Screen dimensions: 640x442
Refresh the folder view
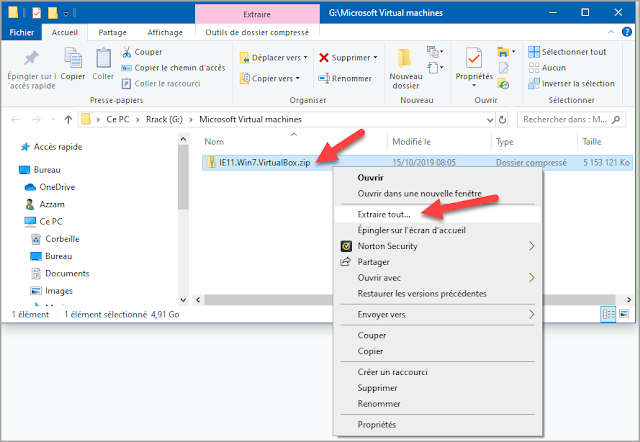coord(502,120)
